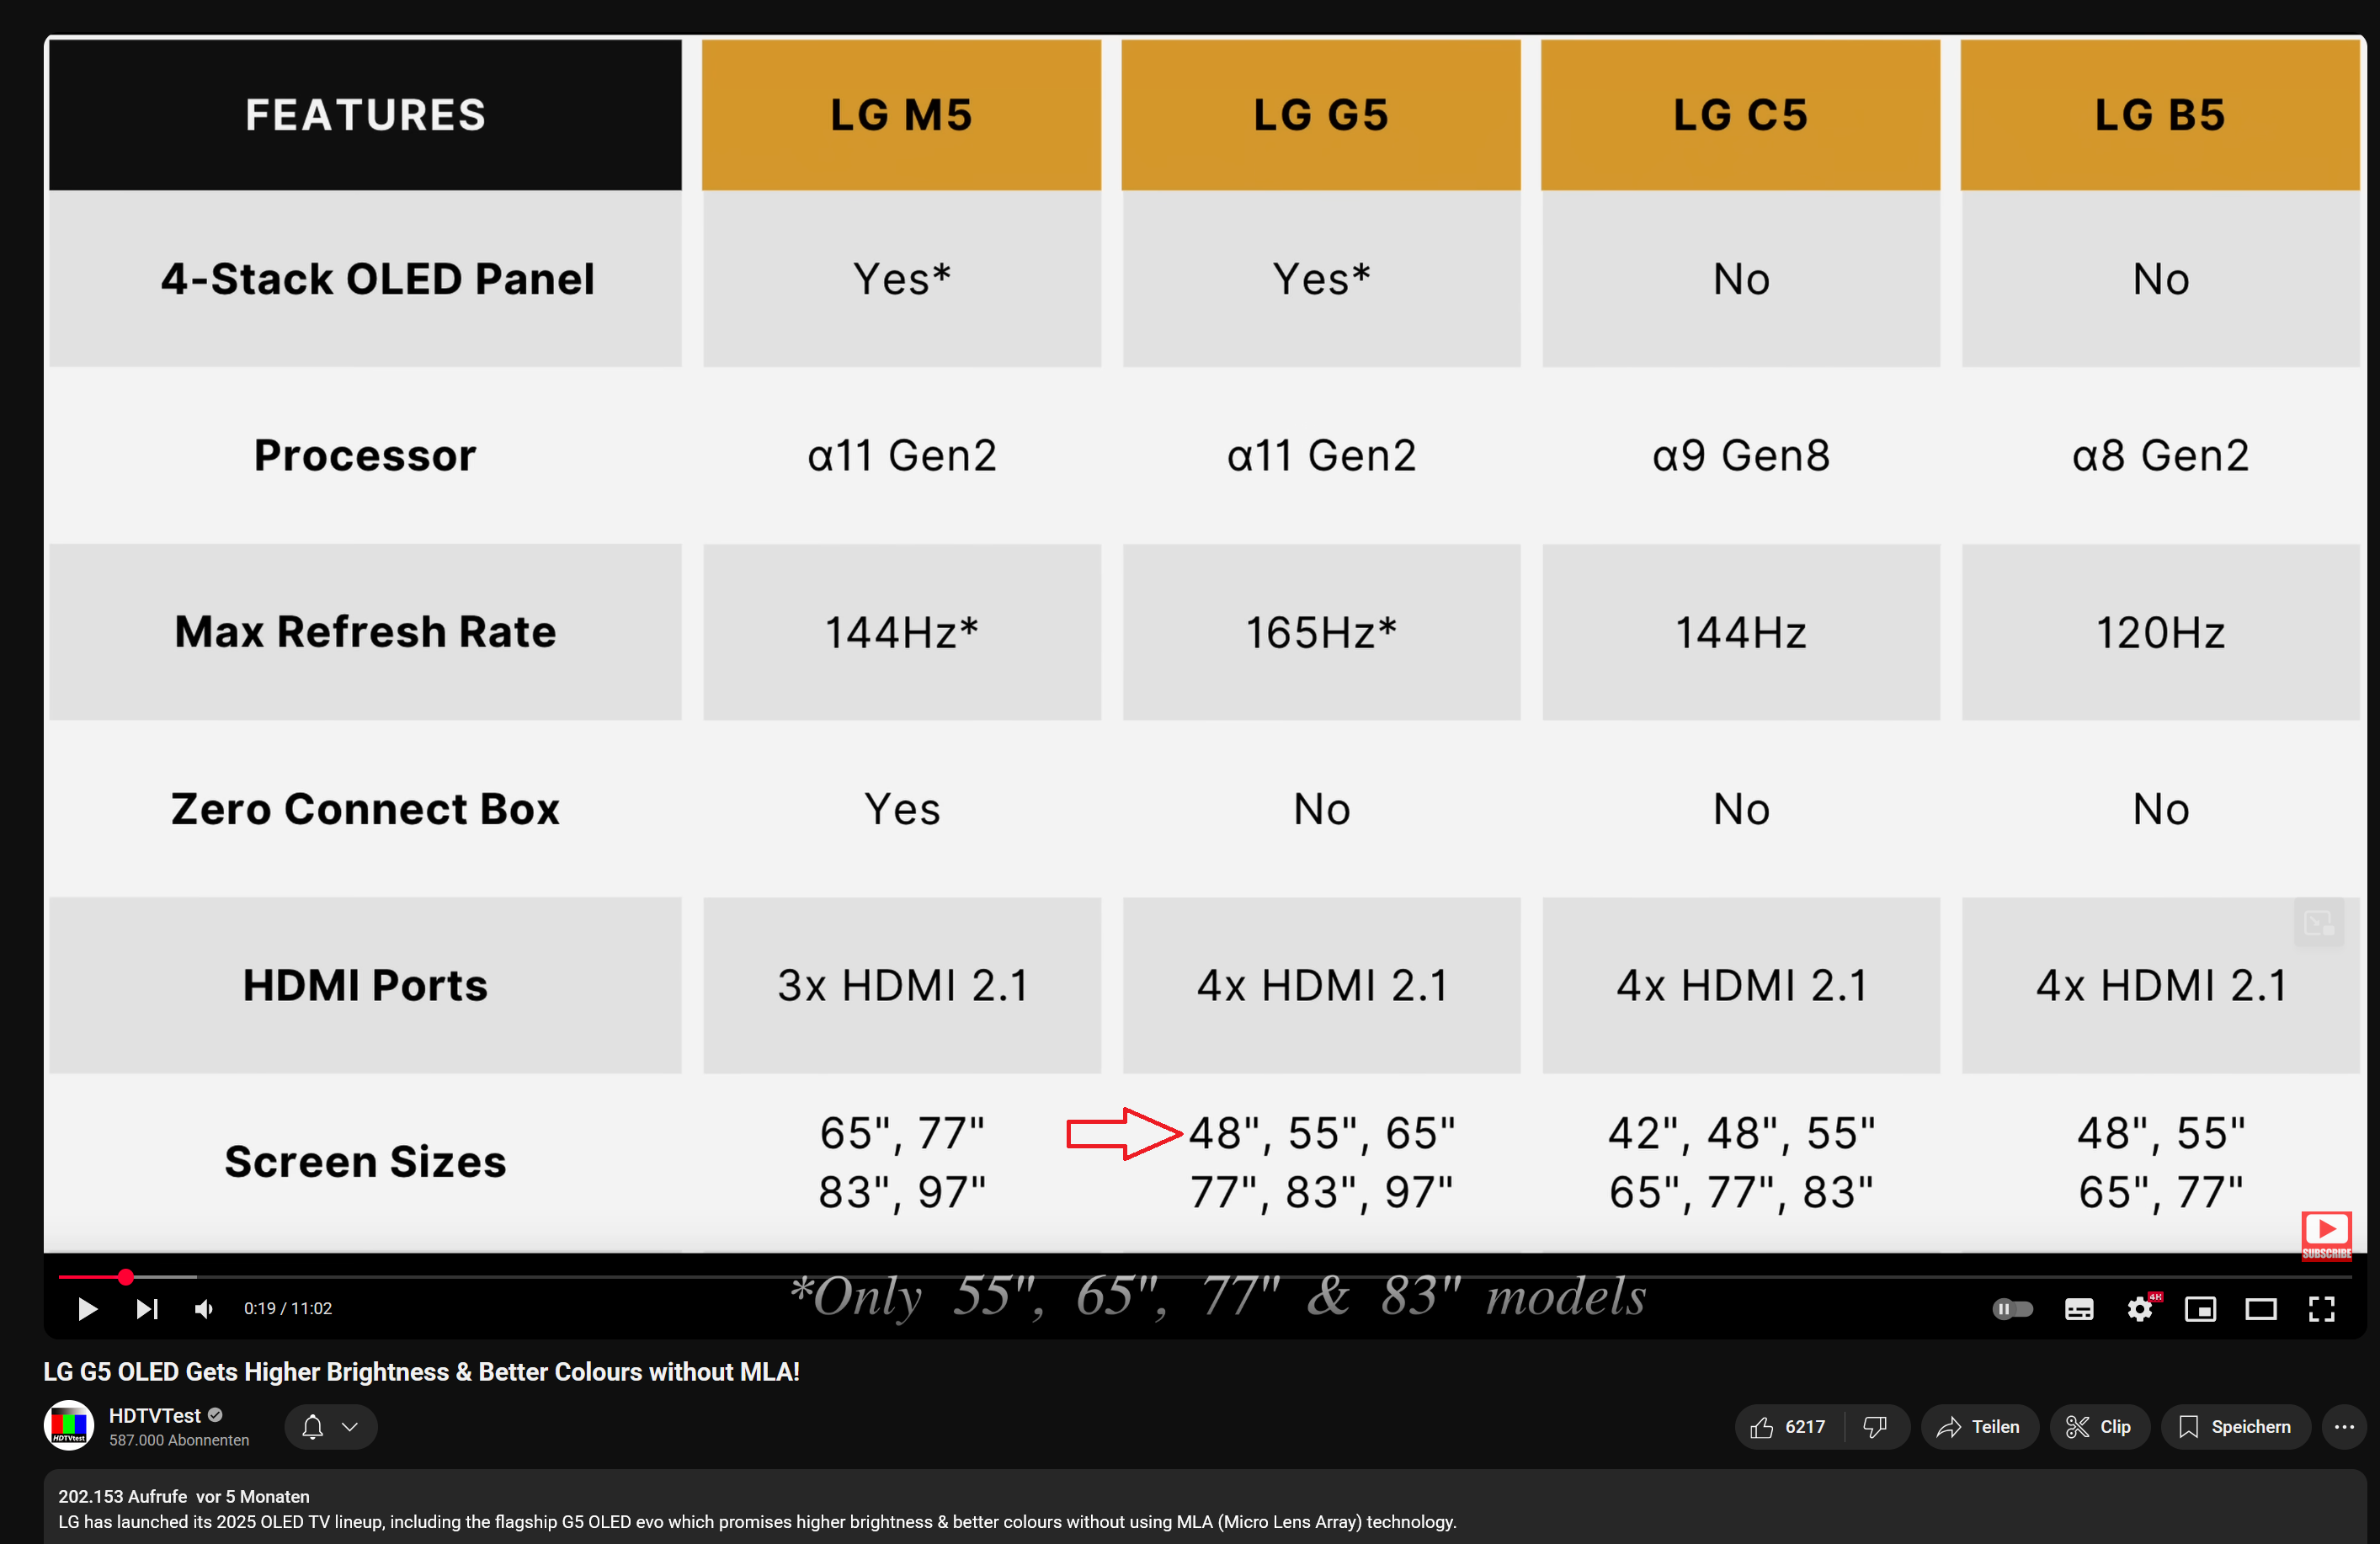Image resolution: width=2380 pixels, height=1544 pixels.
Task: Open the playback settings gear
Action: [x=2141, y=1308]
